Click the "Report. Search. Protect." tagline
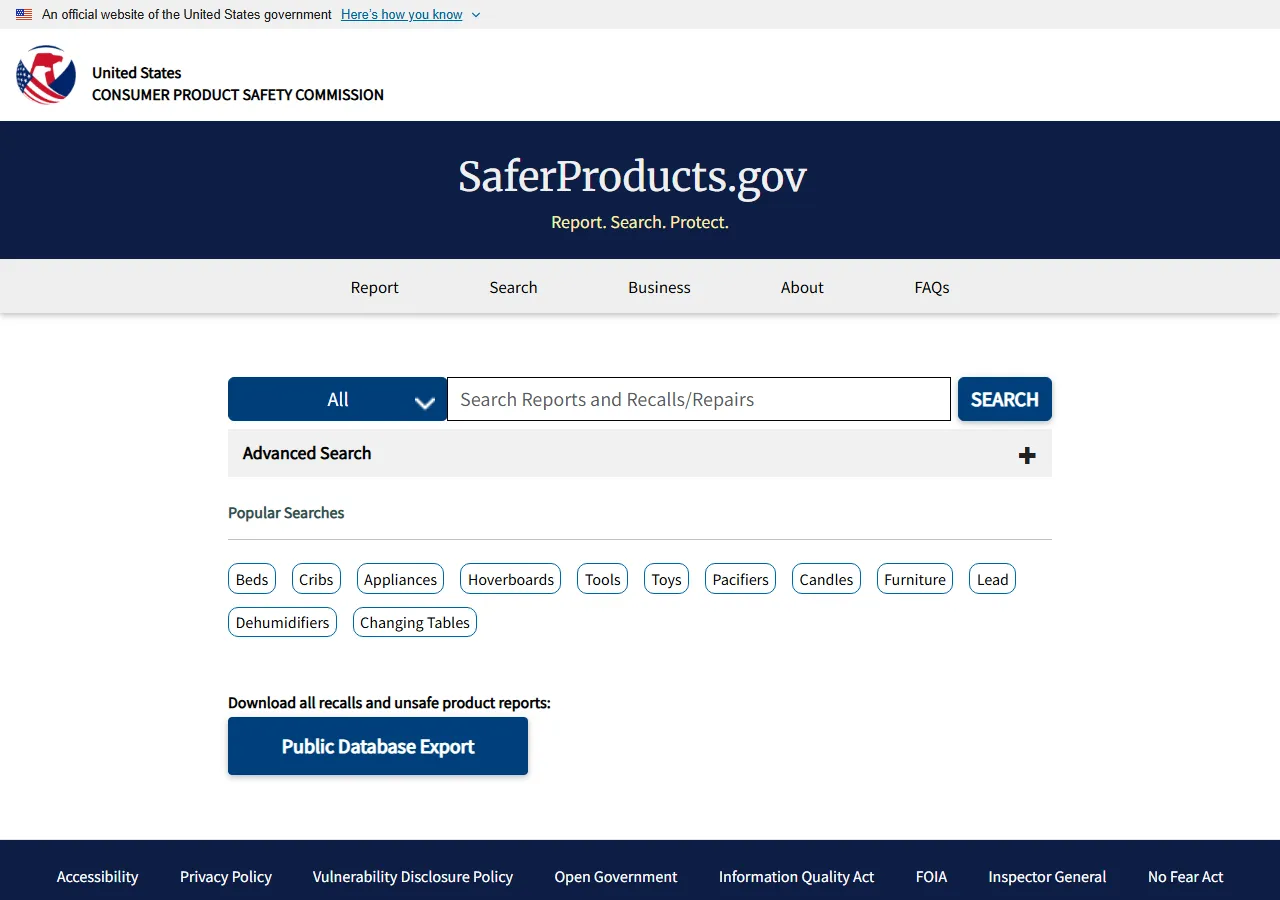This screenshot has width=1280, height=900. 640,222
